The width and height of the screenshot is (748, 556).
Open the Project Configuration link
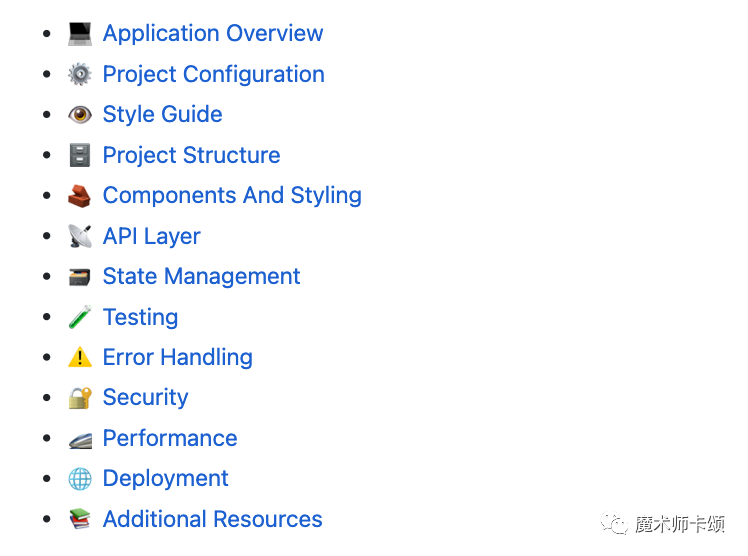pyautogui.click(x=214, y=74)
